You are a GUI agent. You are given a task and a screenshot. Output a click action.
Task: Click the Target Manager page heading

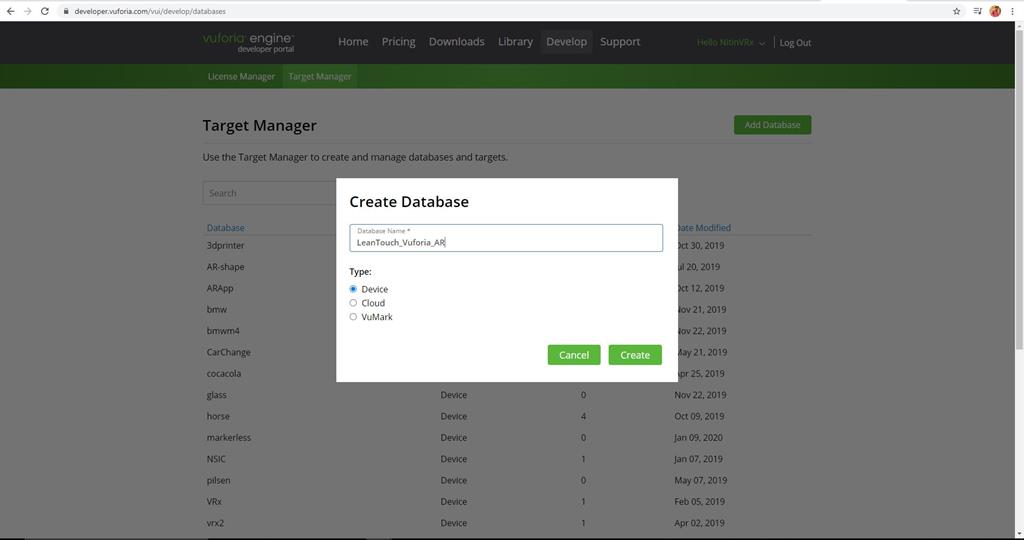259,125
